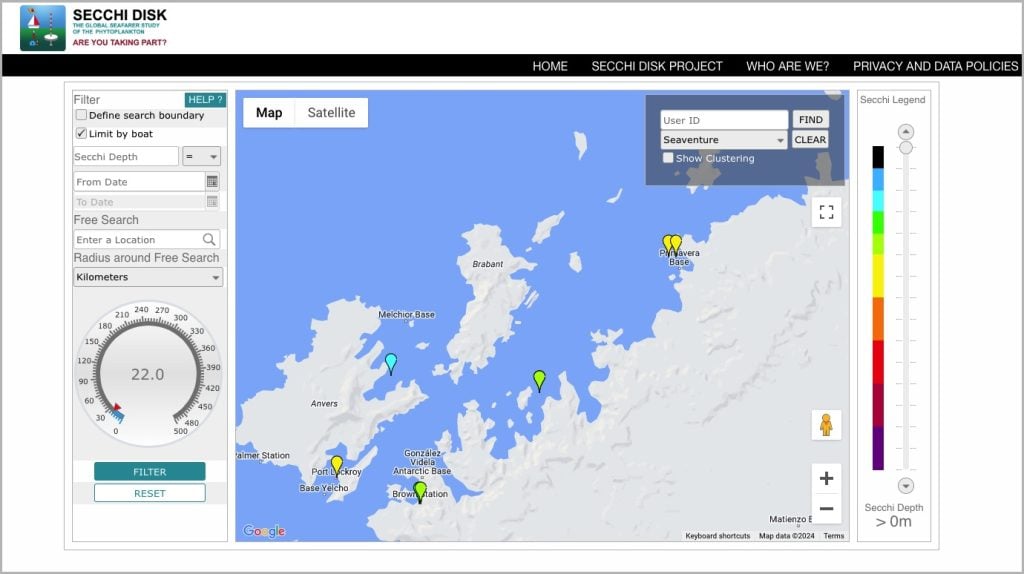Click the right yellow marker at Primavera Base

point(677,244)
